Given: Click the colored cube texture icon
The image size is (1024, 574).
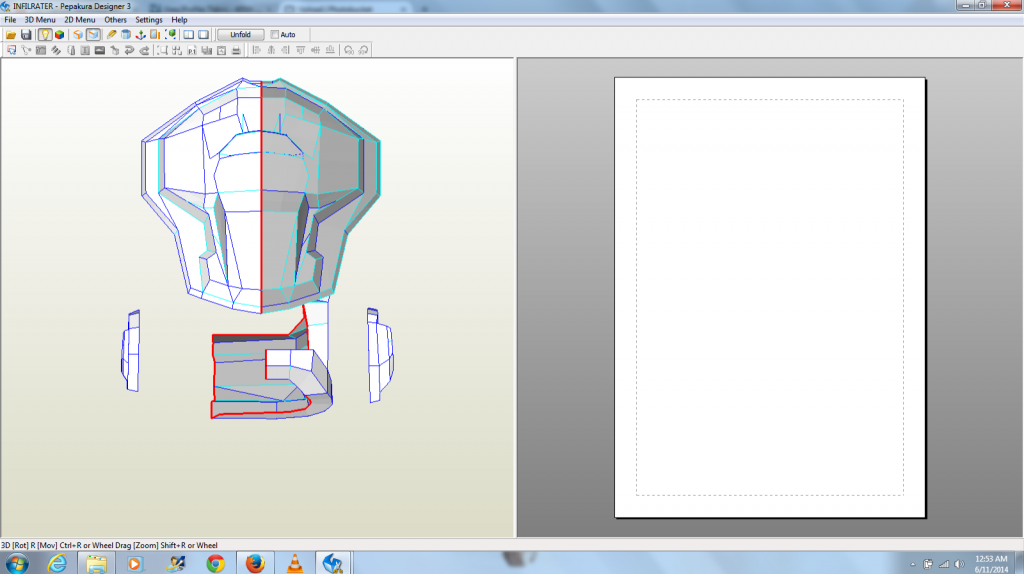Looking at the screenshot, I should click(x=60, y=35).
